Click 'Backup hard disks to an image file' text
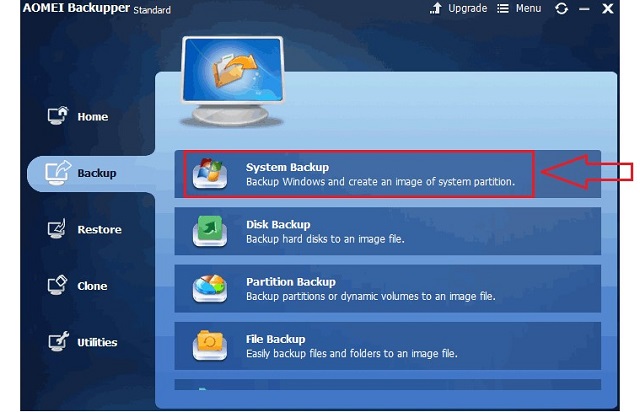The height and width of the screenshot is (412, 640). pos(325,239)
